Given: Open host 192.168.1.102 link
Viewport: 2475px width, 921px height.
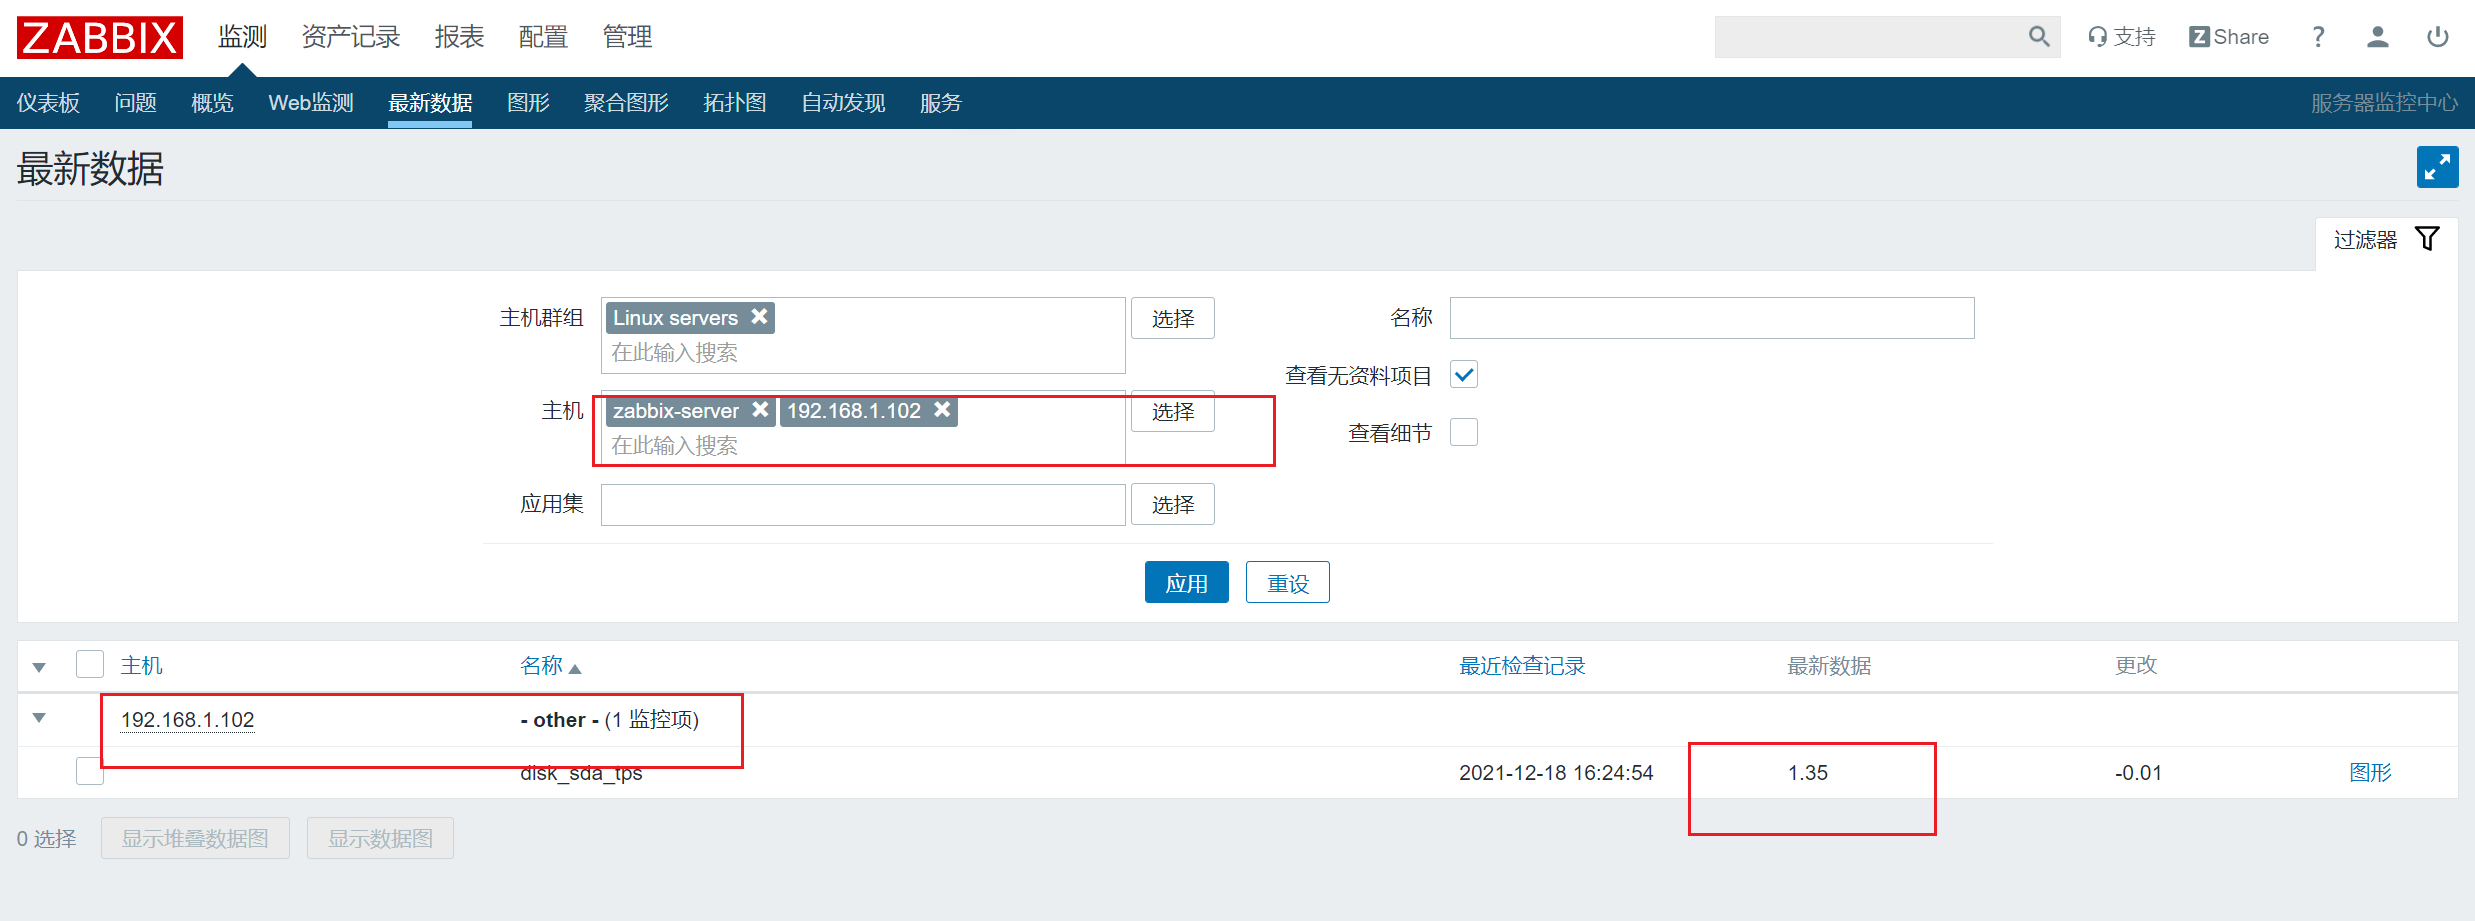Looking at the screenshot, I should coord(187,720).
